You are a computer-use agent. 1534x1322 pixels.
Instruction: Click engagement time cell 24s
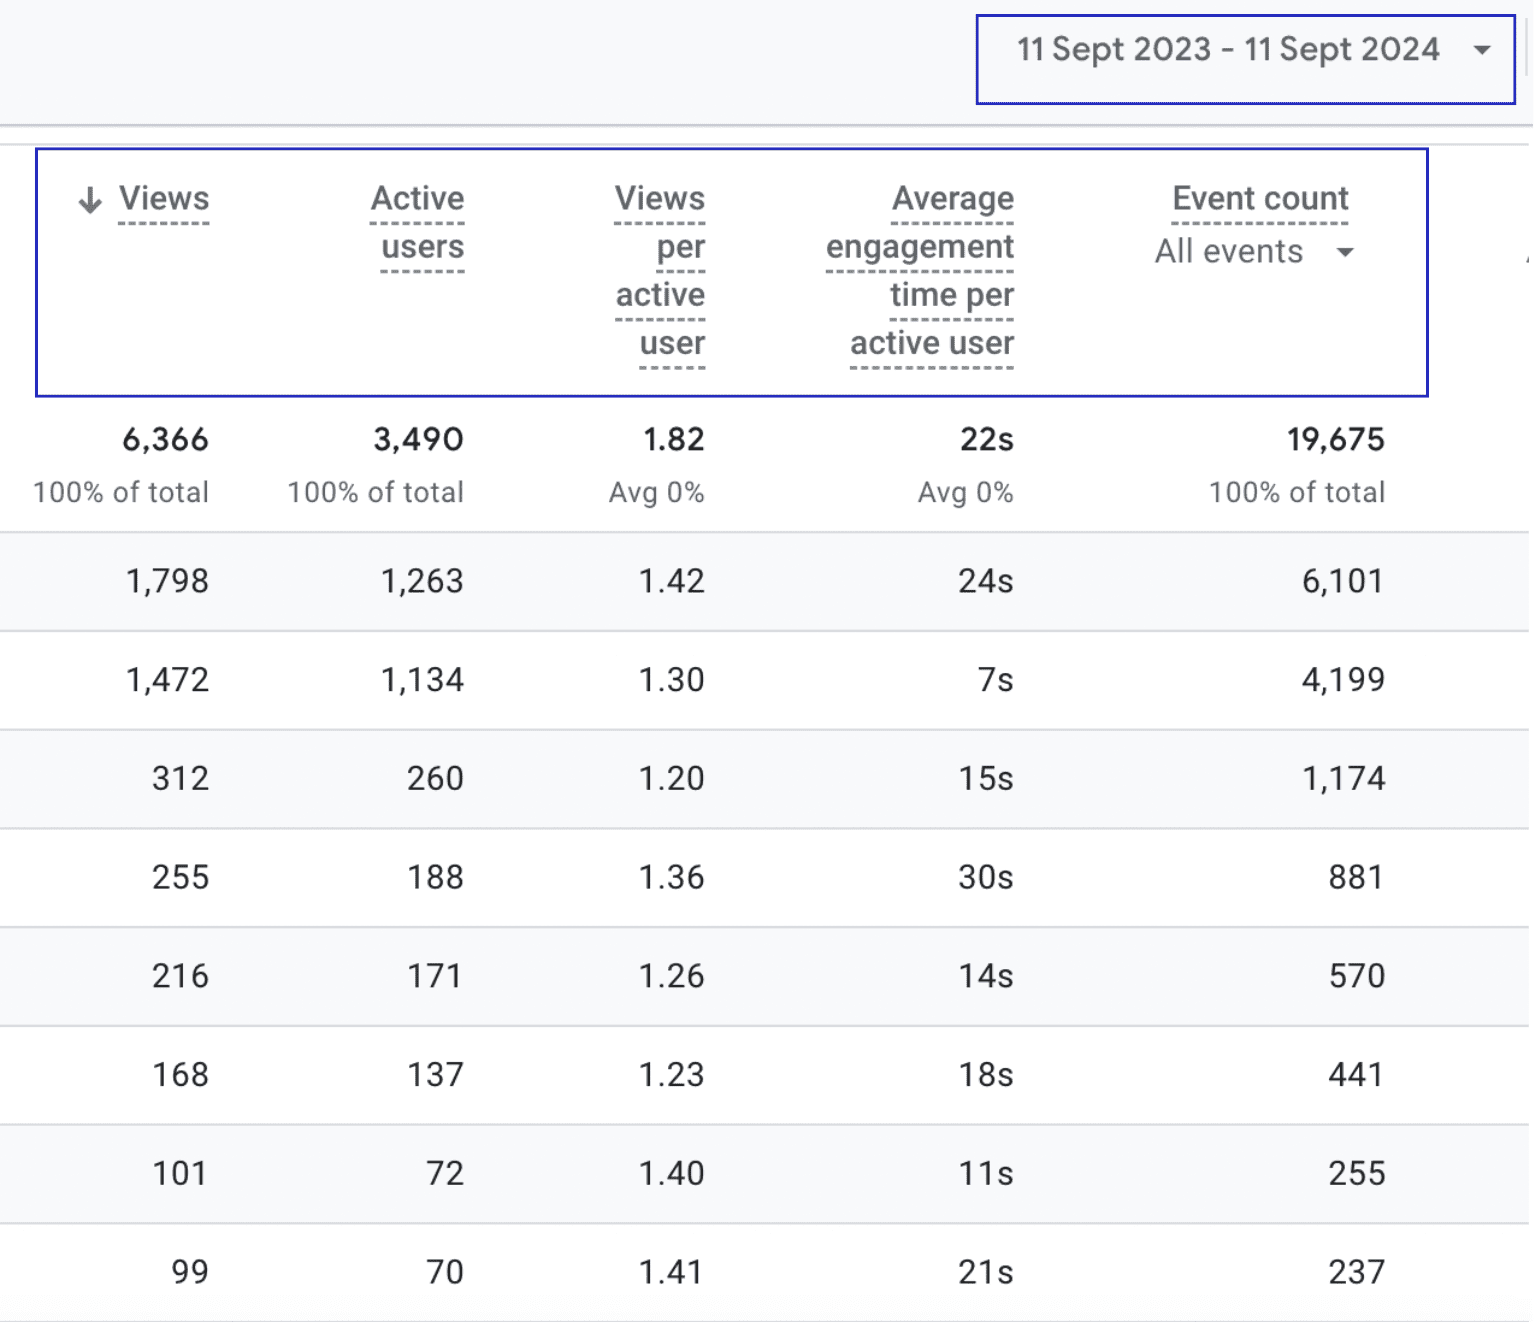click(x=986, y=581)
